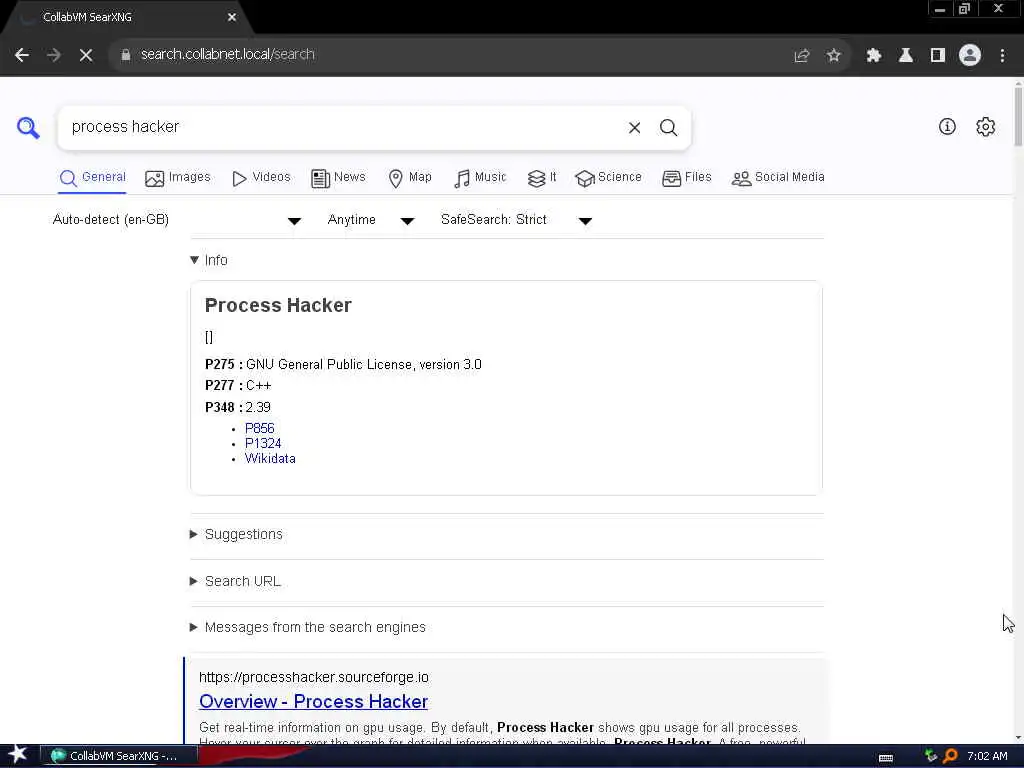The height and width of the screenshot is (768, 1024).
Task: Clear the search query with X
Action: point(634,128)
